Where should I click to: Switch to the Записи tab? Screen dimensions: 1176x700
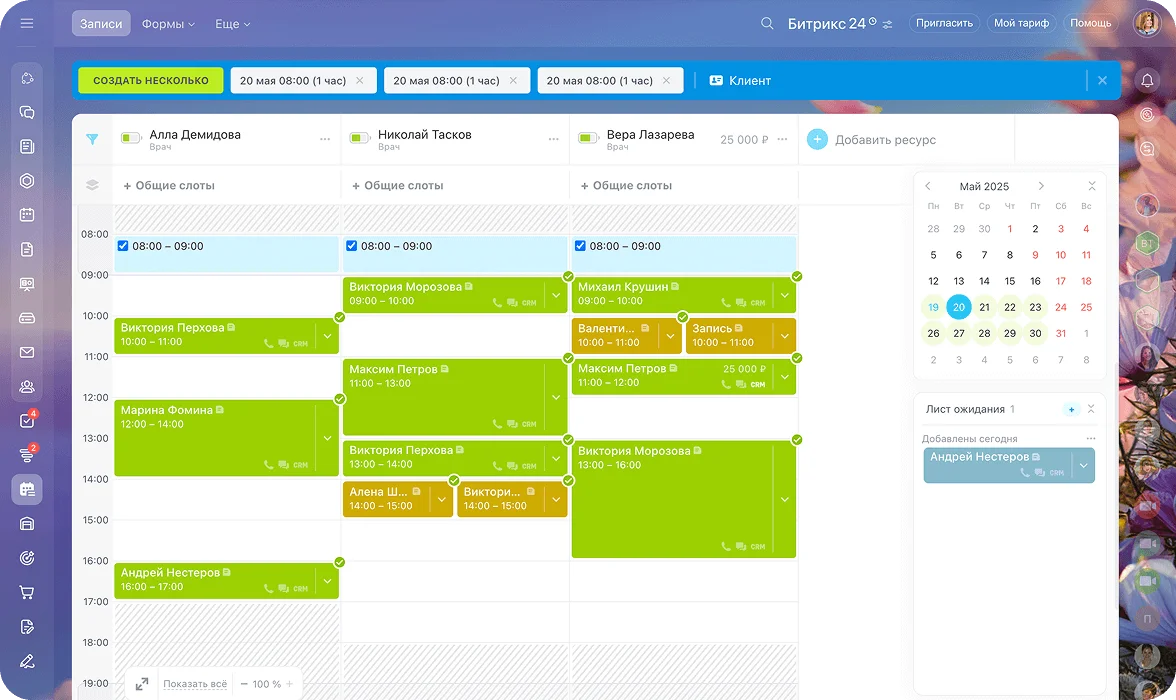point(101,23)
